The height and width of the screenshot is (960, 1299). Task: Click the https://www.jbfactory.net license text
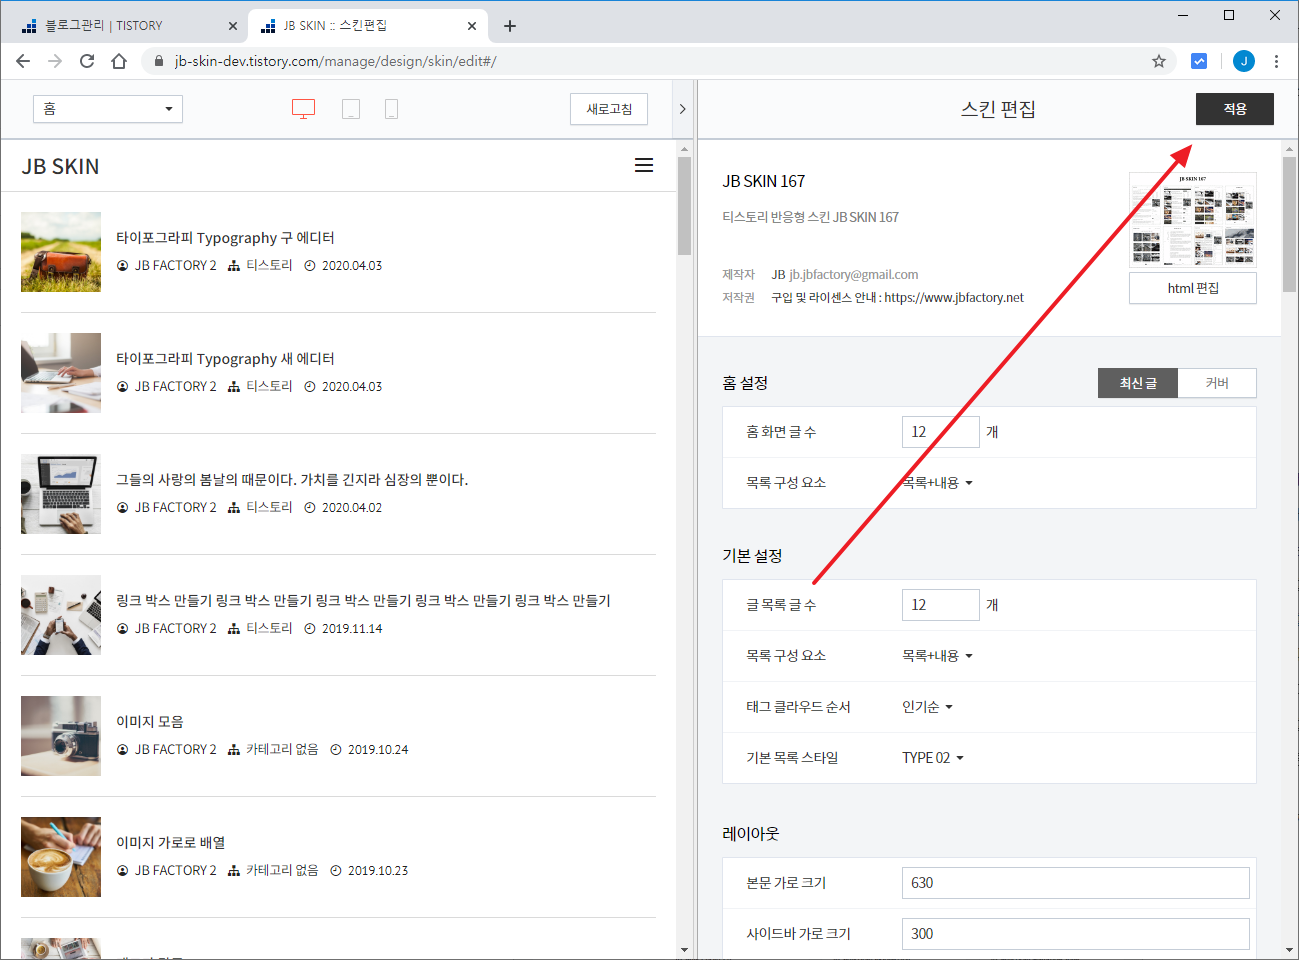[954, 297]
